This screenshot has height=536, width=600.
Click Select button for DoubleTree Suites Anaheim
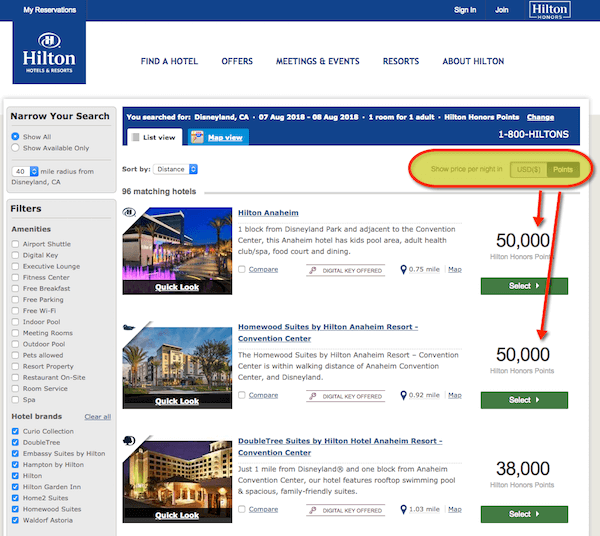[524, 514]
